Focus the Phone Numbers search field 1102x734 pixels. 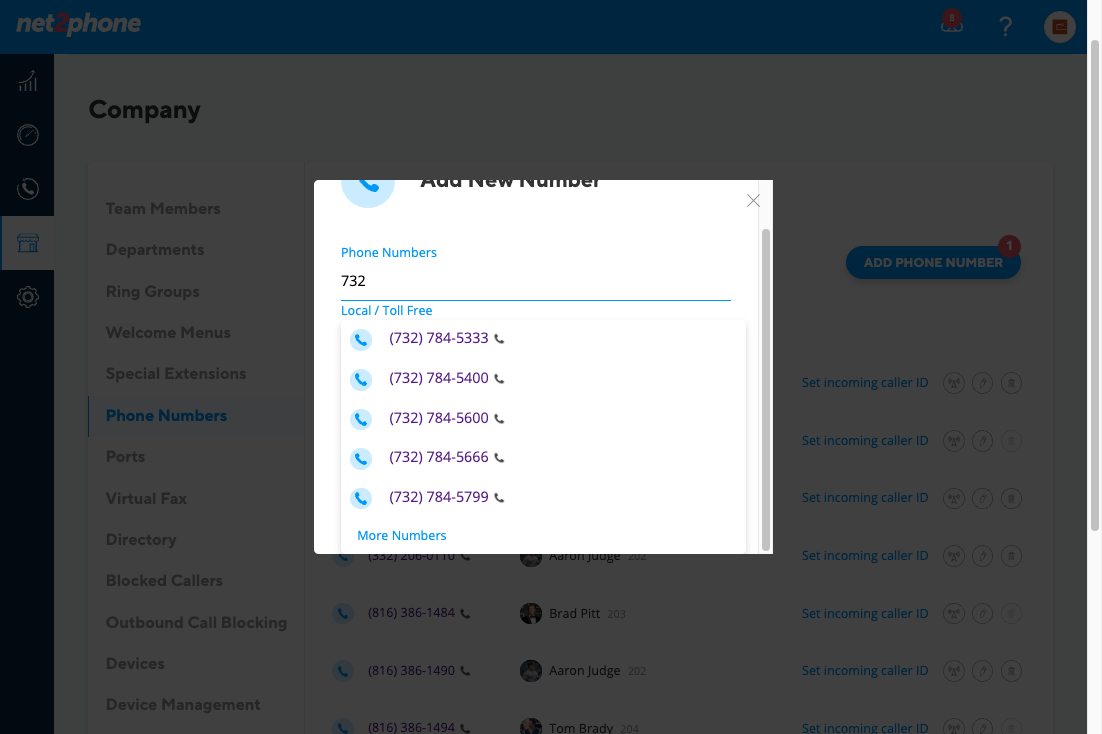536,281
